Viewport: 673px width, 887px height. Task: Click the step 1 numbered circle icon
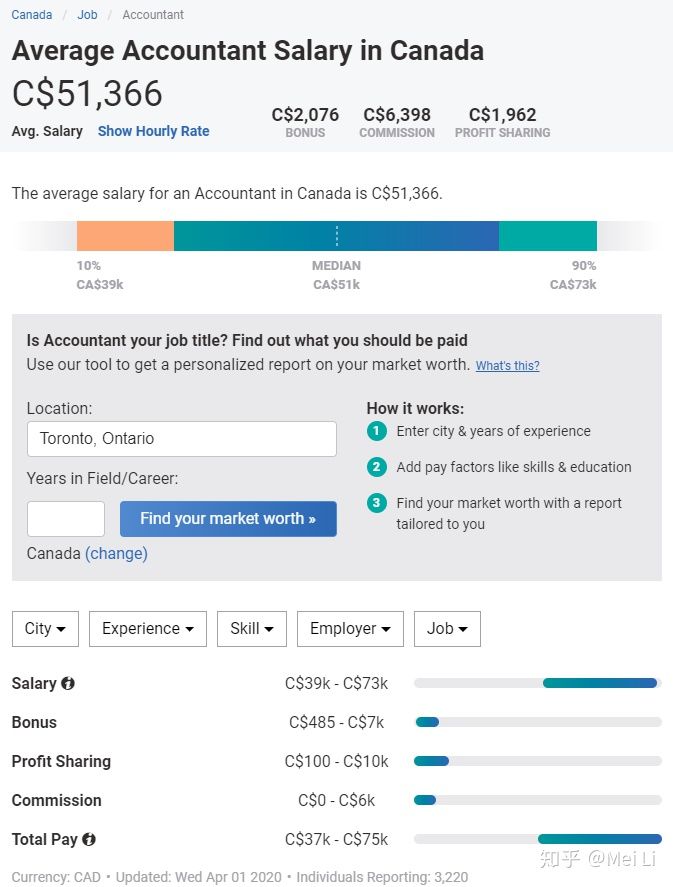click(x=376, y=431)
